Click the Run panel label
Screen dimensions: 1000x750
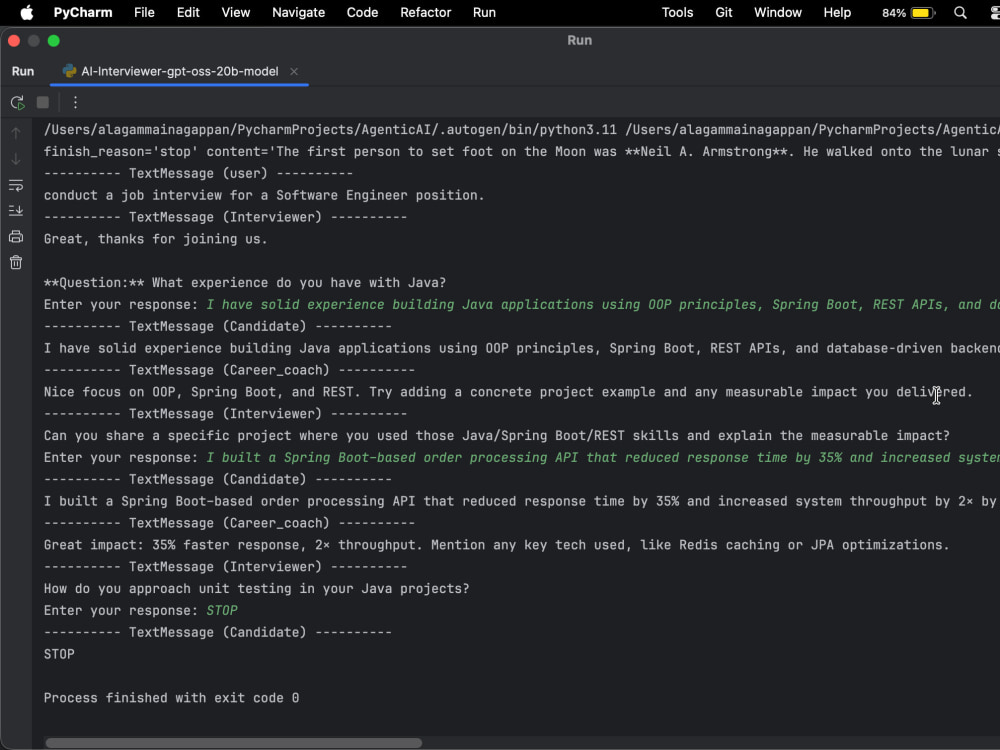pyautogui.click(x=23, y=71)
